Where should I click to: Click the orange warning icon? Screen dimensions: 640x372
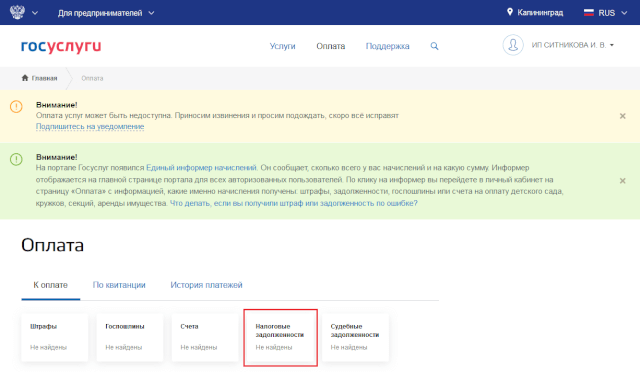pyautogui.click(x=16, y=107)
